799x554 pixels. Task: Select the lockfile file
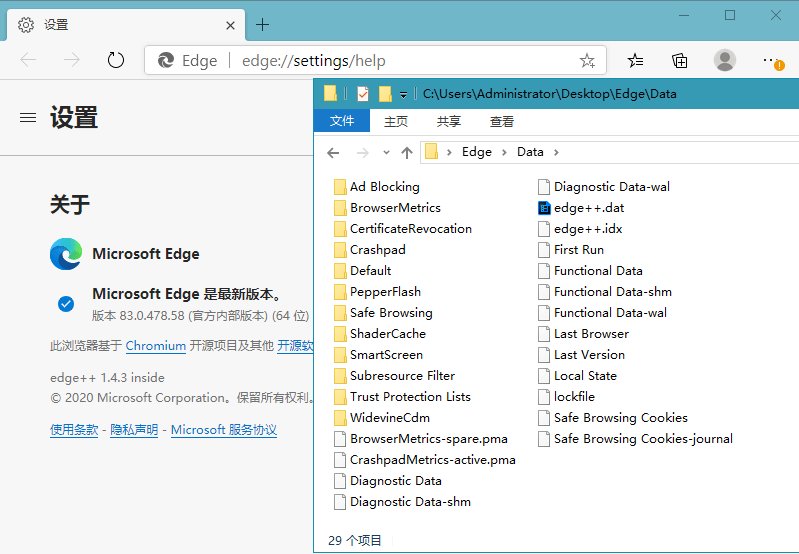pos(566,397)
